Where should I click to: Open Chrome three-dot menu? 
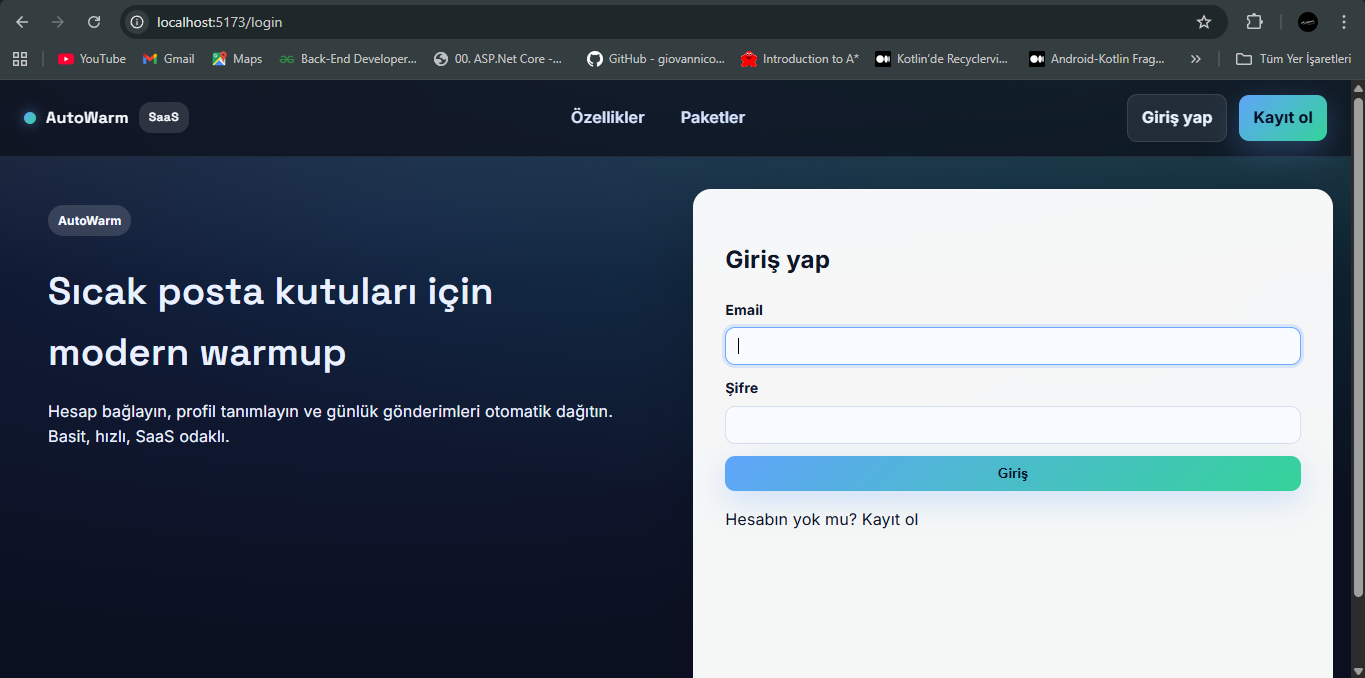click(x=1343, y=22)
